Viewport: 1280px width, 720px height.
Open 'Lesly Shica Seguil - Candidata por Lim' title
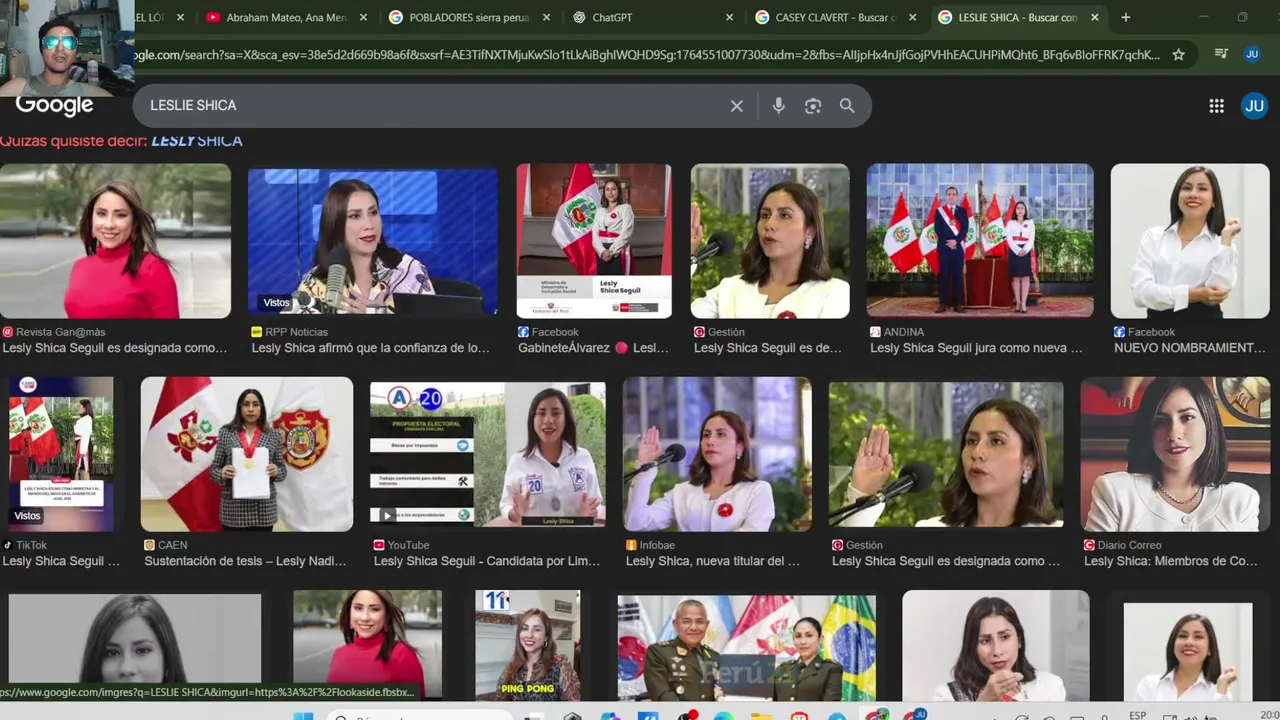click(x=487, y=561)
